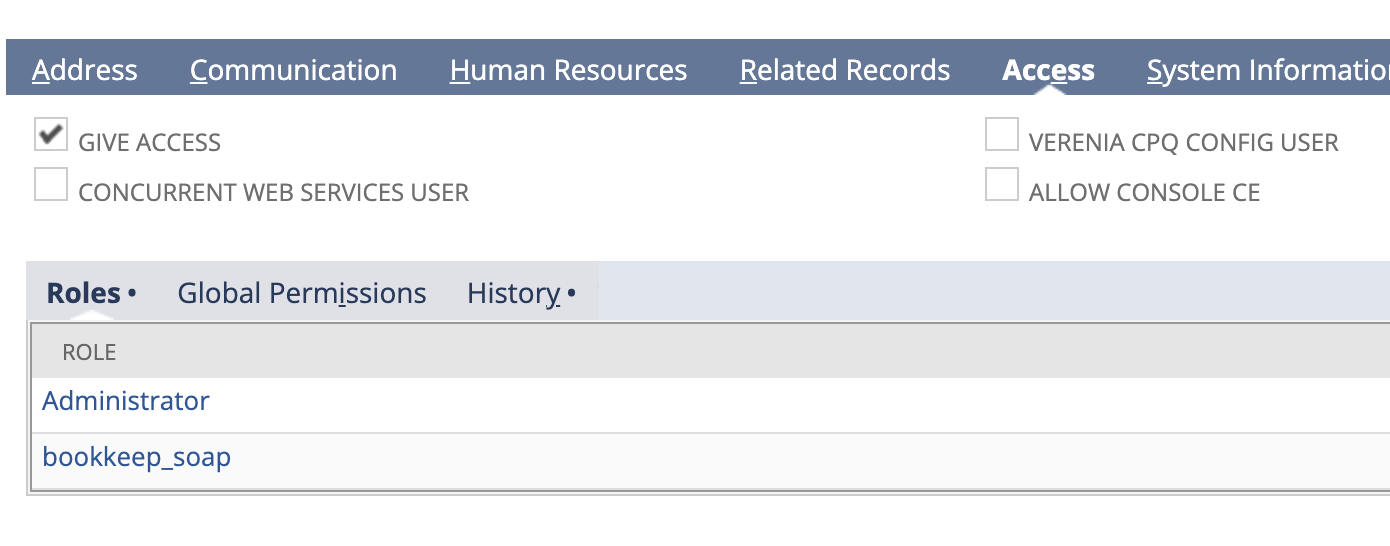The width and height of the screenshot is (1390, 546).
Task: Tick the Verenia CPQ Config User checkbox
Action: pos(1001,135)
